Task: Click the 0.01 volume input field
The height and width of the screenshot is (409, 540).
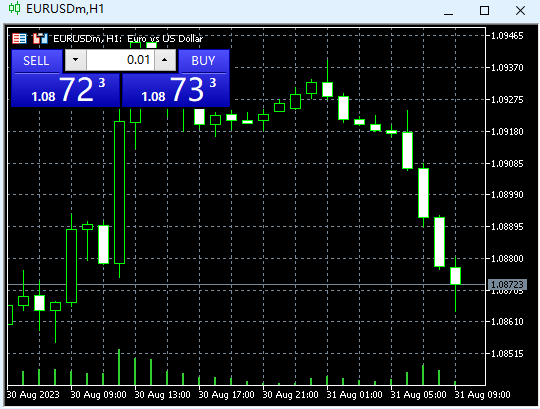Action: pos(120,60)
